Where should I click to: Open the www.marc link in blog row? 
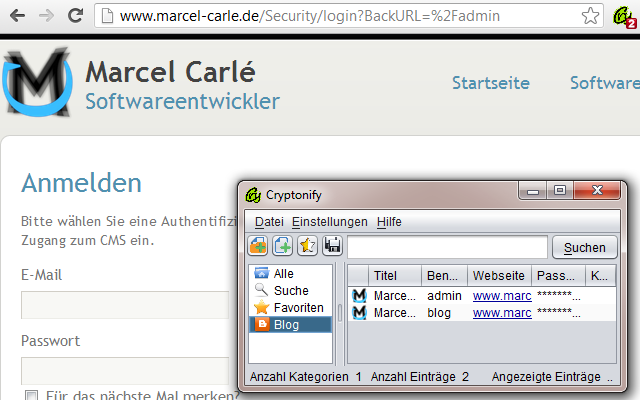pos(502,313)
